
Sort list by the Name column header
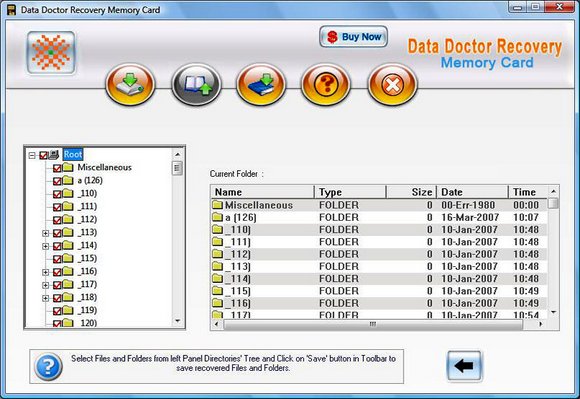coord(263,192)
